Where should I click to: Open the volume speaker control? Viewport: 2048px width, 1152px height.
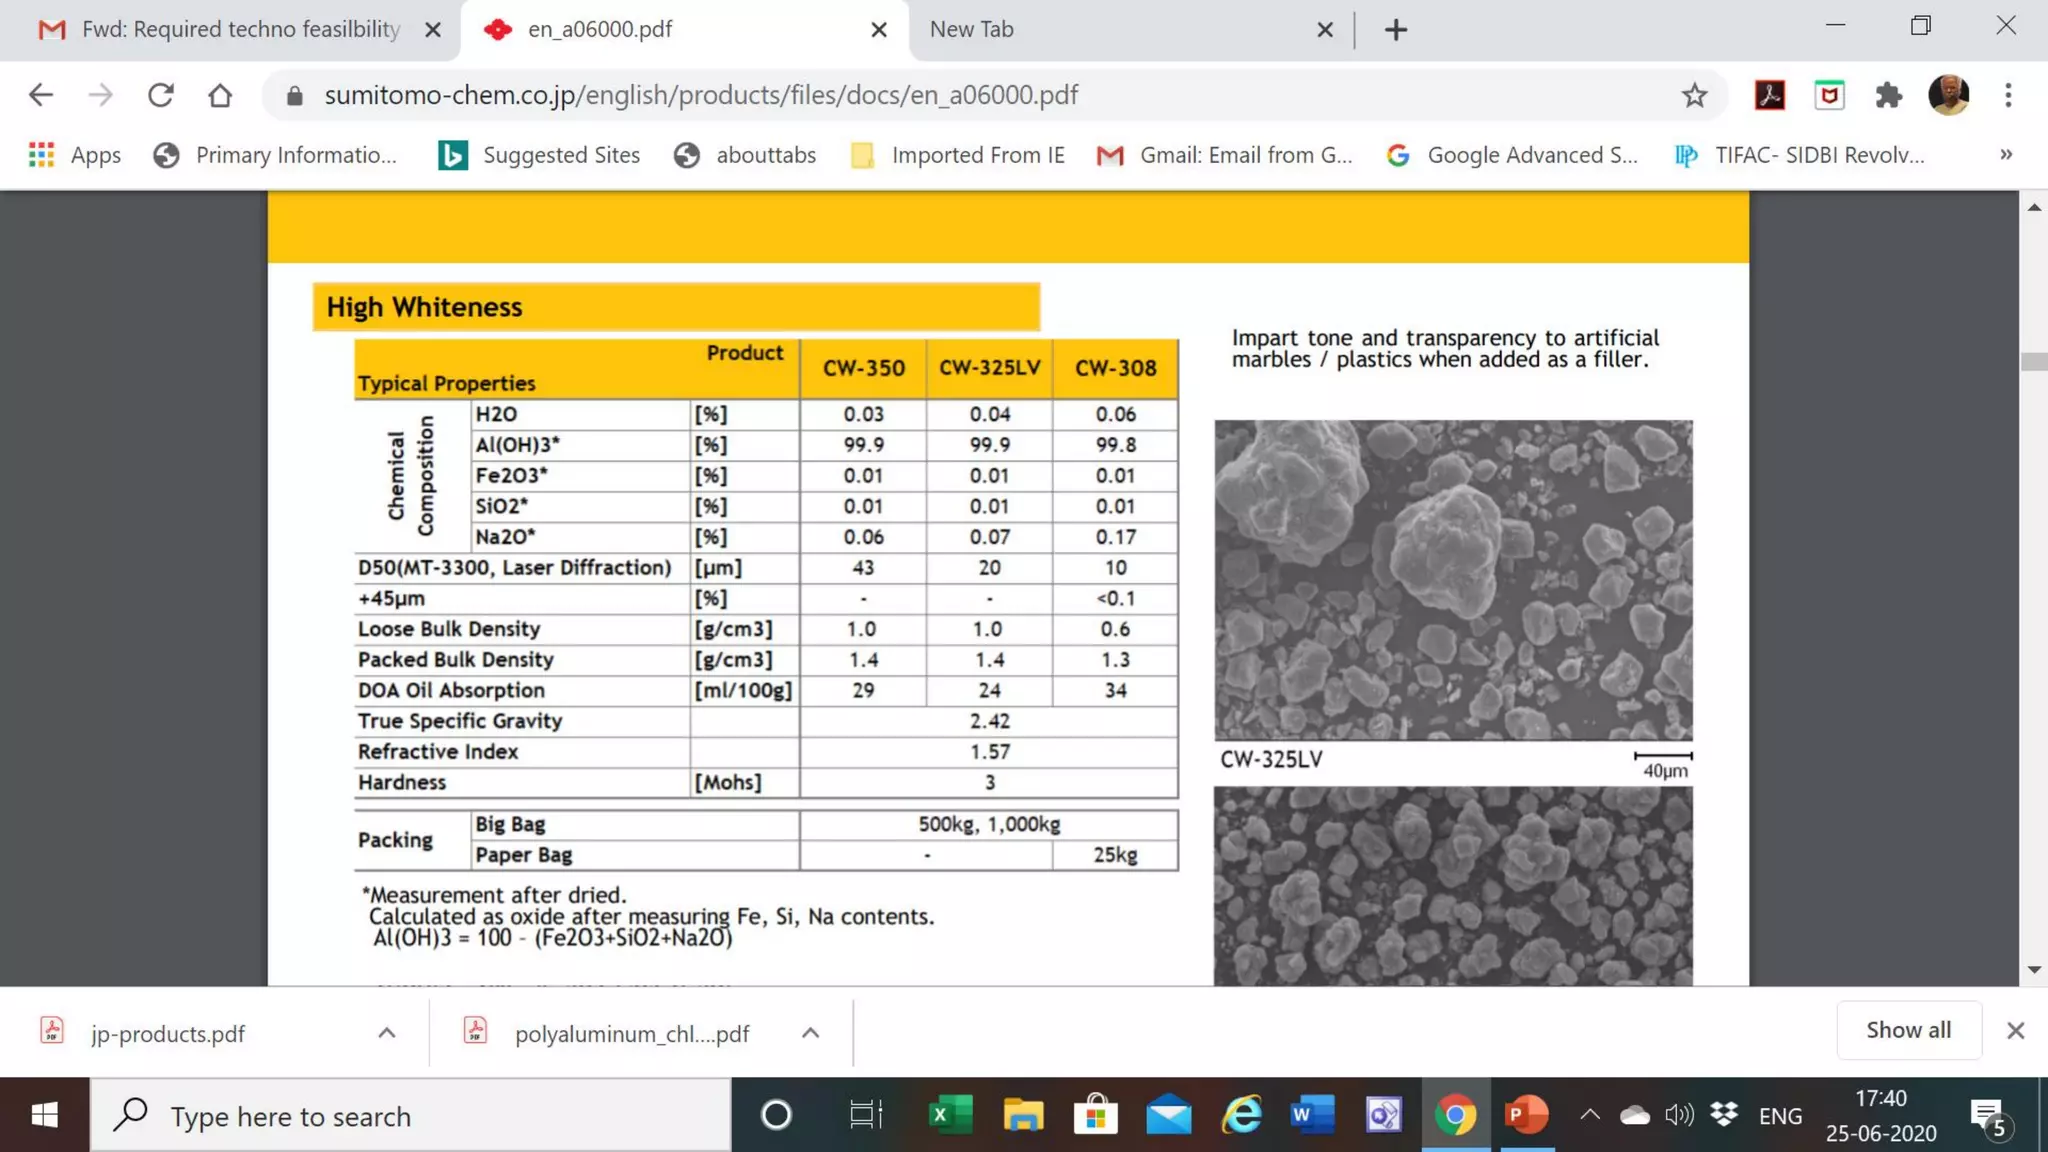pyautogui.click(x=1680, y=1115)
